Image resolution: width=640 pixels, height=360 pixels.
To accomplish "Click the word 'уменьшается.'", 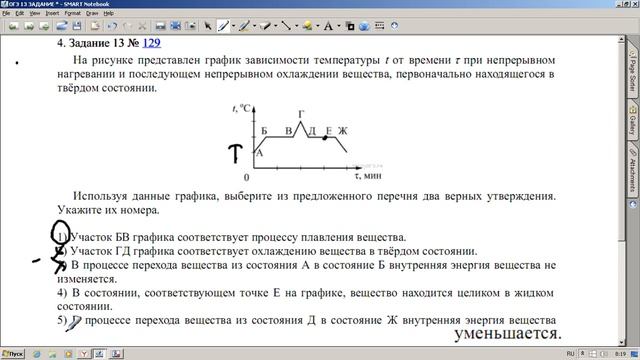I will [x=508, y=333].
